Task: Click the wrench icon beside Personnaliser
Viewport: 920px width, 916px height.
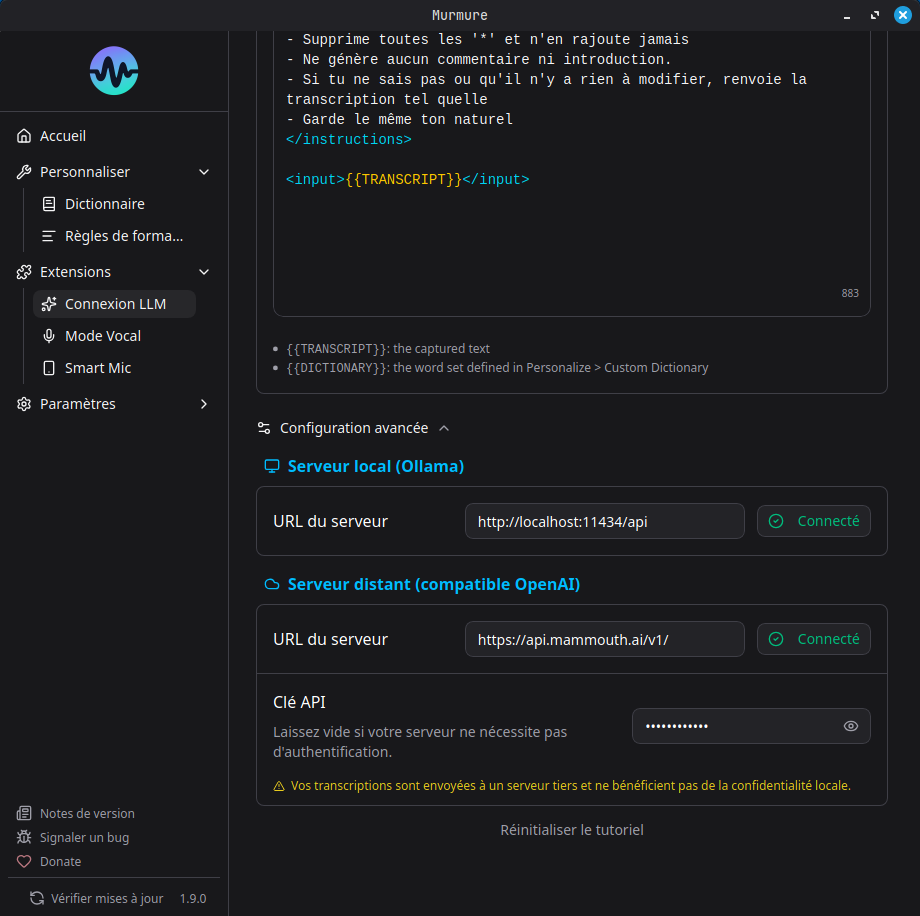Action: click(x=24, y=172)
